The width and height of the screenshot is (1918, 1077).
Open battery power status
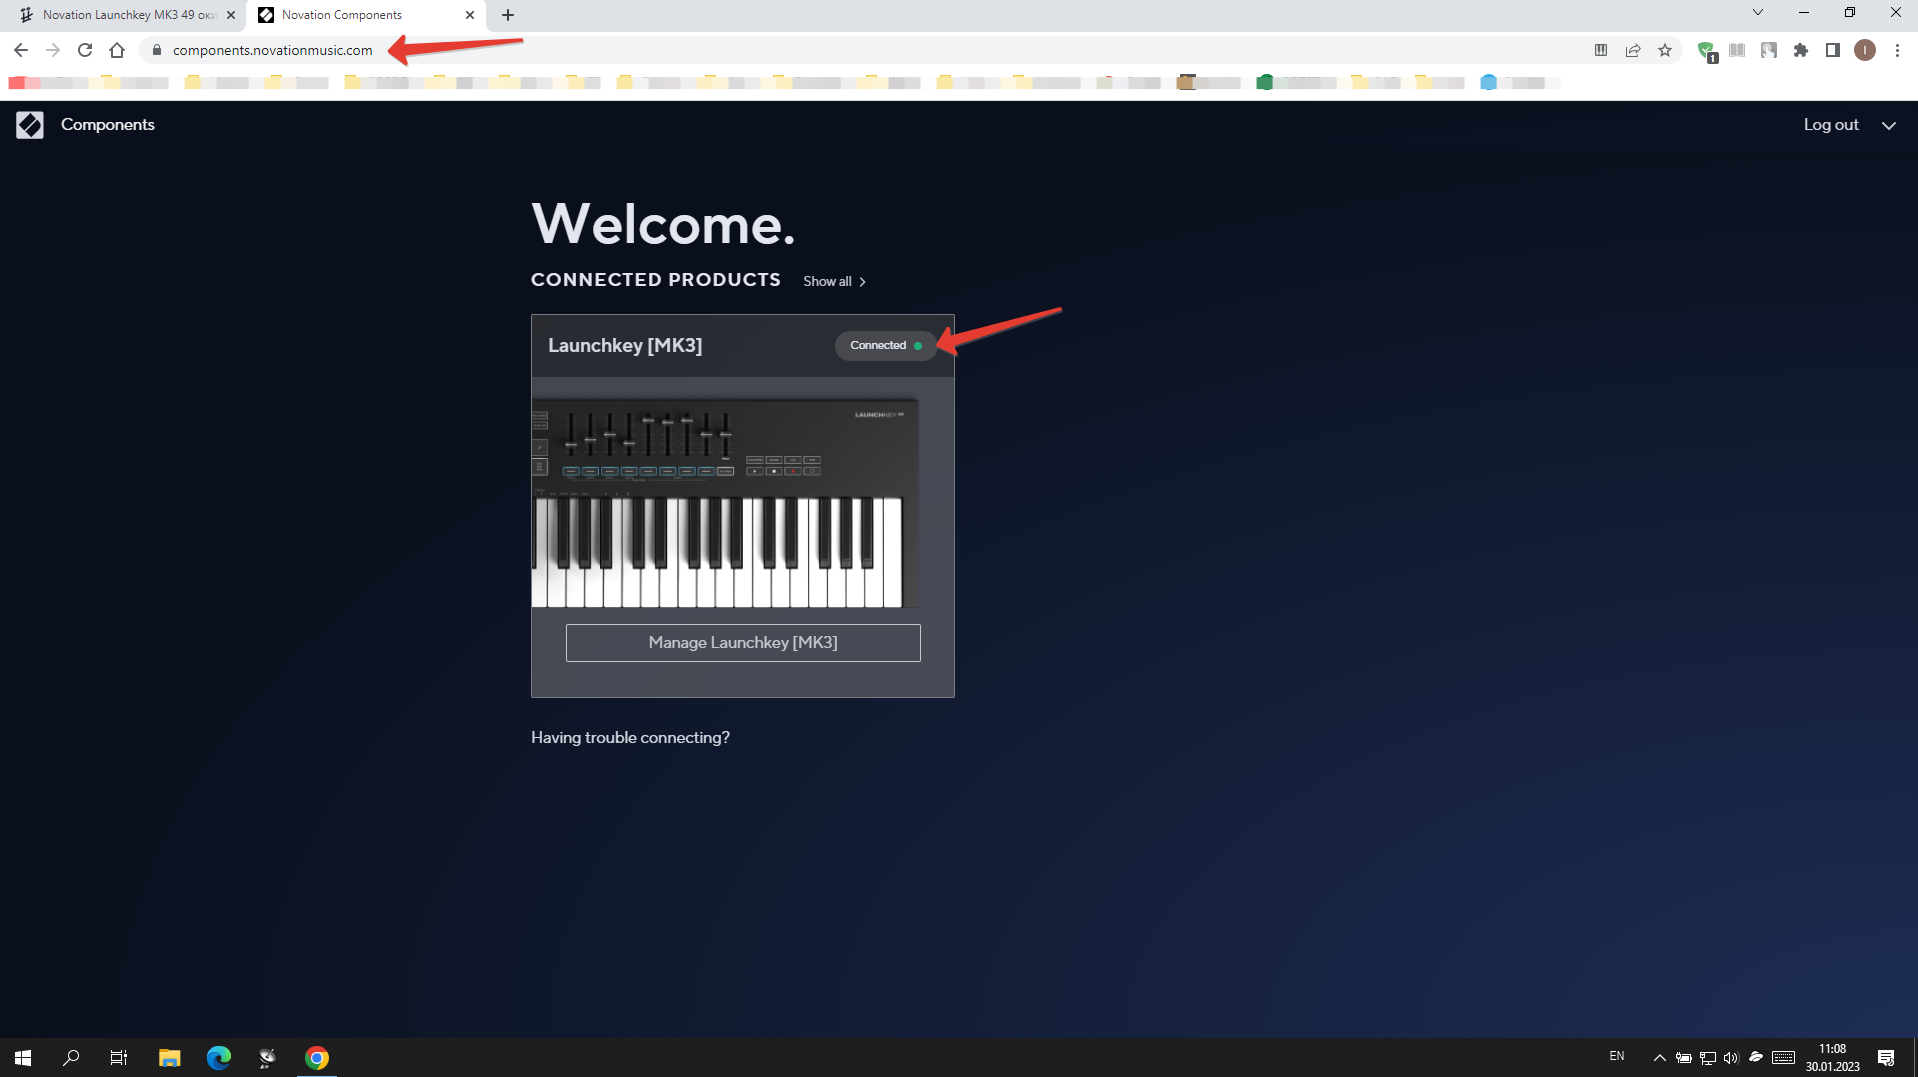tap(1684, 1058)
